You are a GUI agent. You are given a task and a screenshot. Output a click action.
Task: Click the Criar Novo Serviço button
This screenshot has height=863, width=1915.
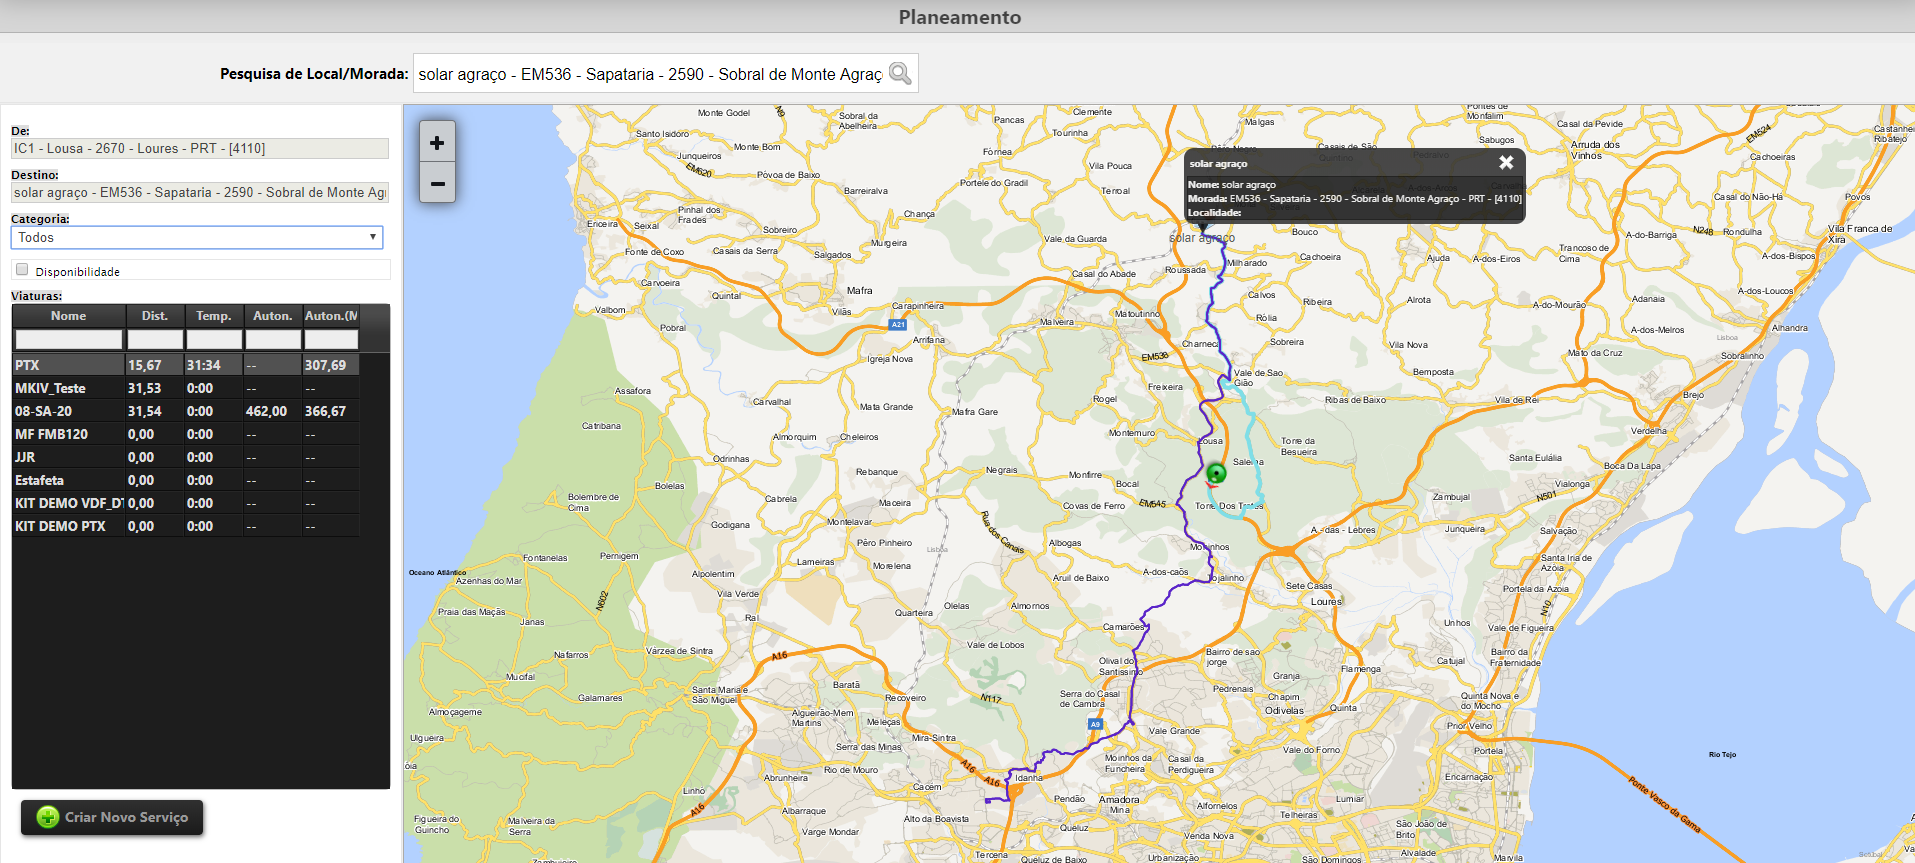pyautogui.click(x=112, y=817)
